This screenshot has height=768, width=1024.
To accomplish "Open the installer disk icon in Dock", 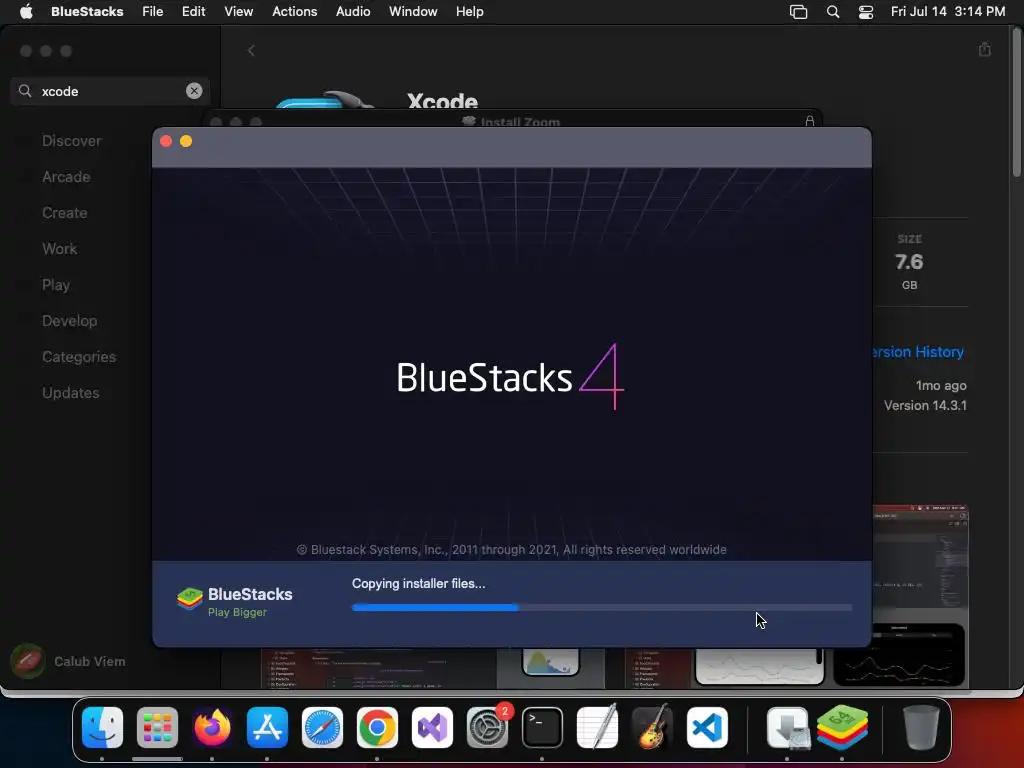I will point(788,728).
